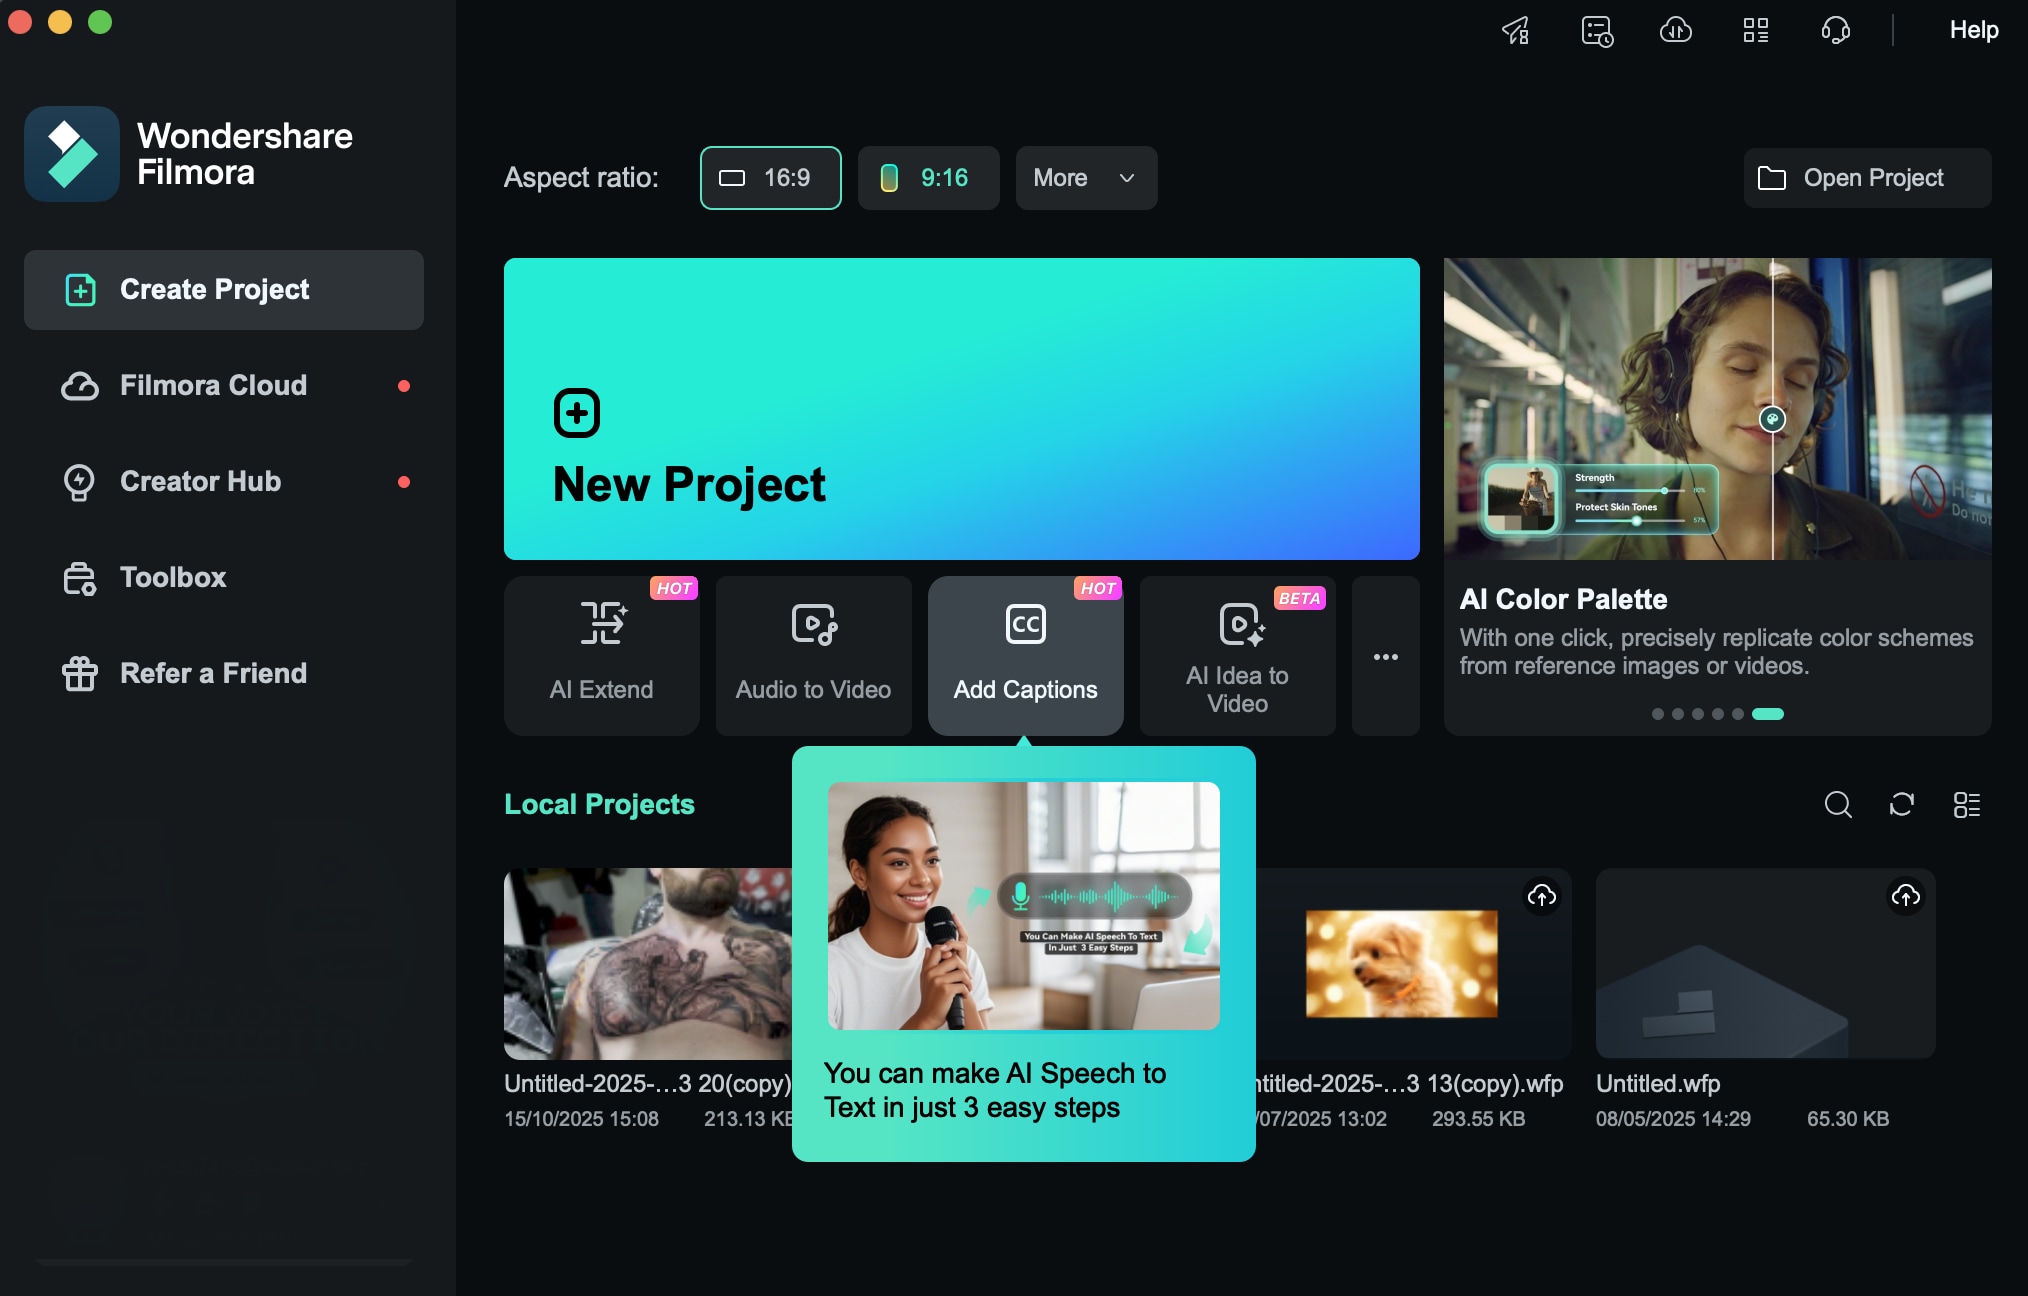Viewport: 2028px width, 1296px height.
Task: Go to Creator Hub
Action: [x=200, y=482]
